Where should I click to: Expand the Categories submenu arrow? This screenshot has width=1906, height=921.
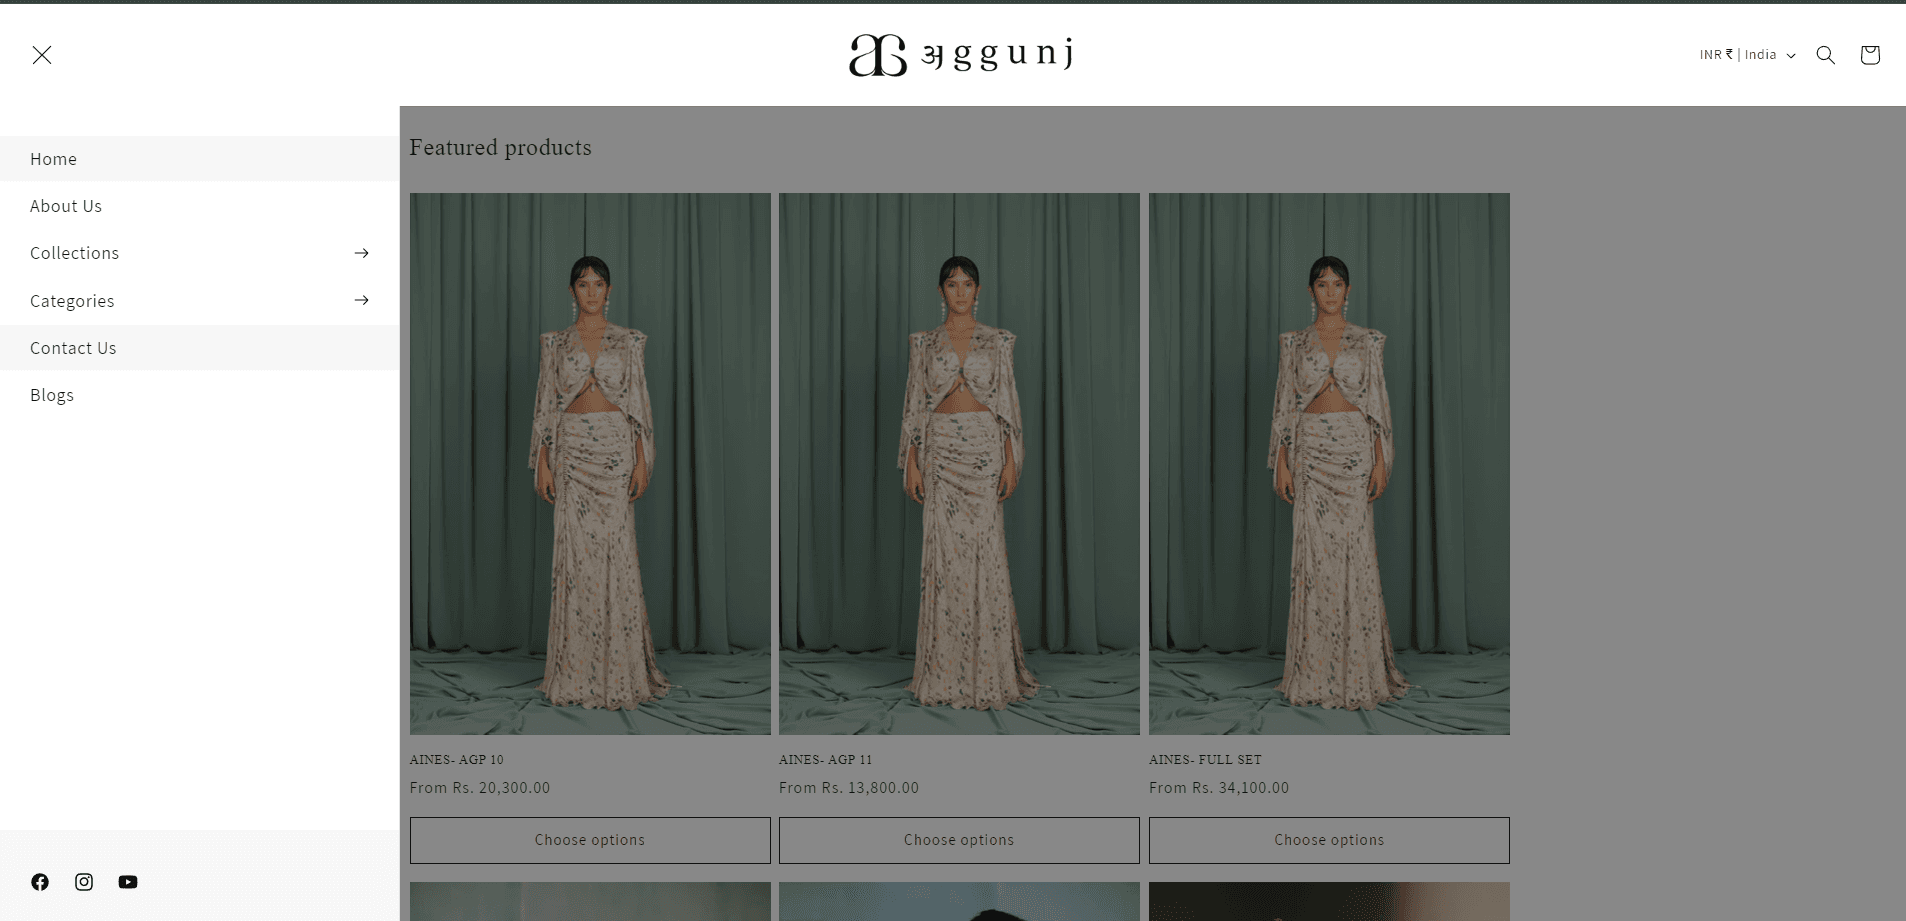pos(362,300)
